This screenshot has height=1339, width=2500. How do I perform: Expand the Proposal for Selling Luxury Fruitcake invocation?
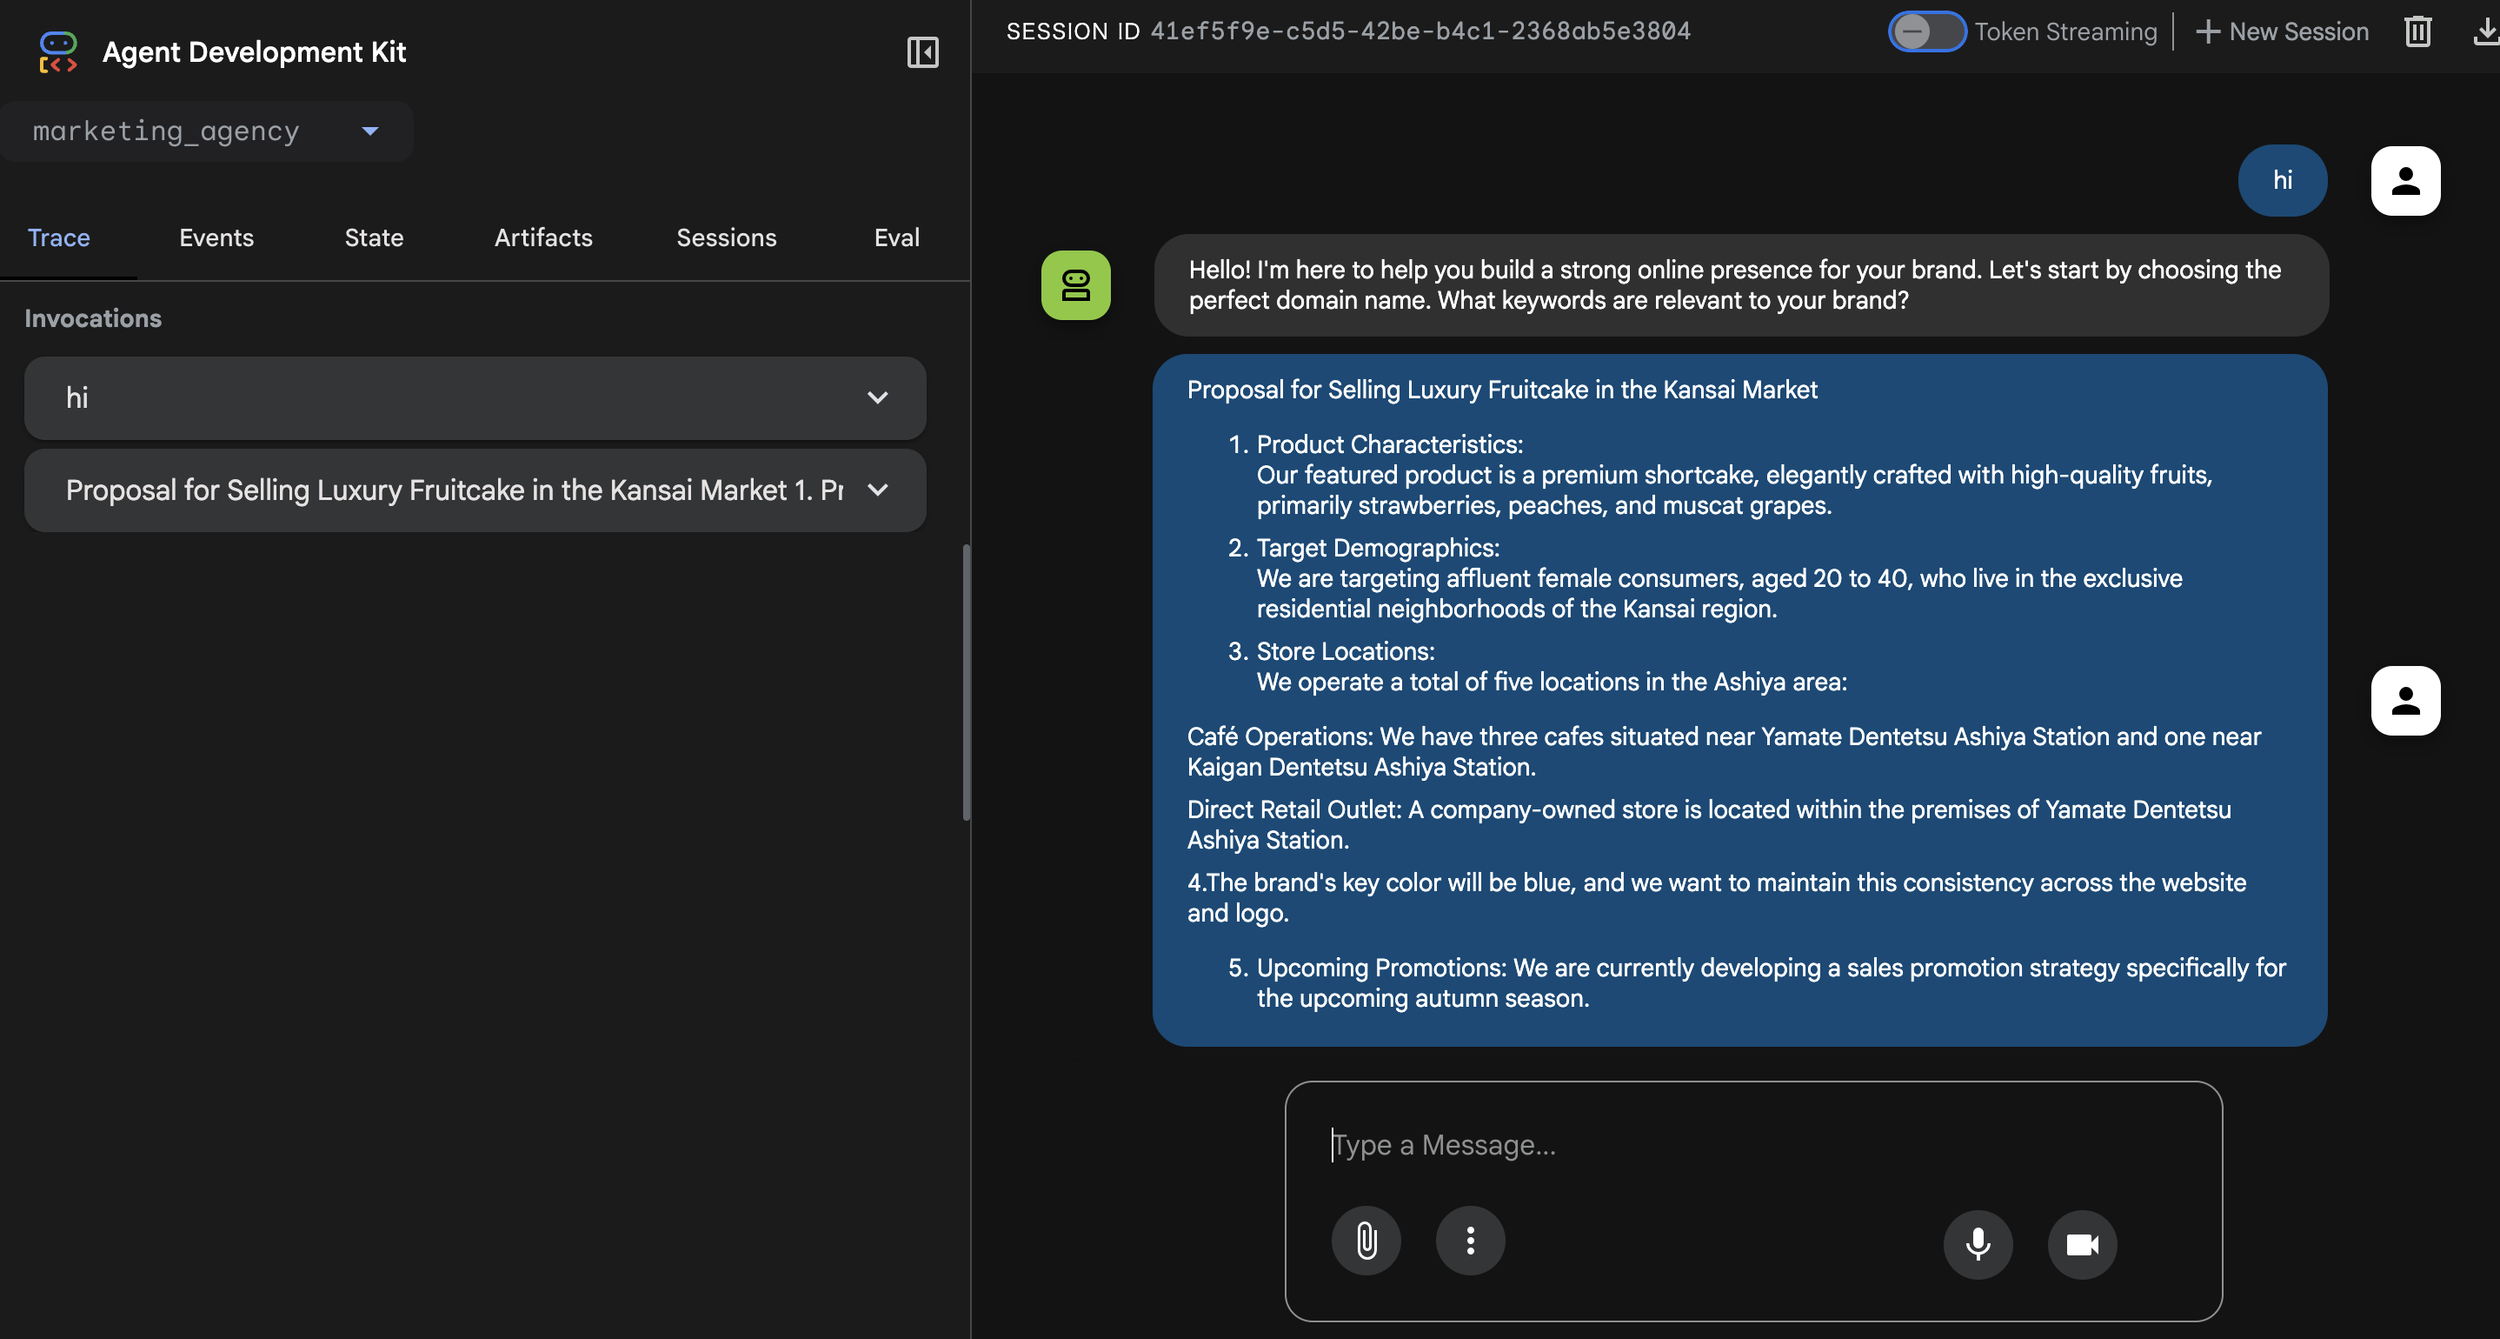coord(877,490)
